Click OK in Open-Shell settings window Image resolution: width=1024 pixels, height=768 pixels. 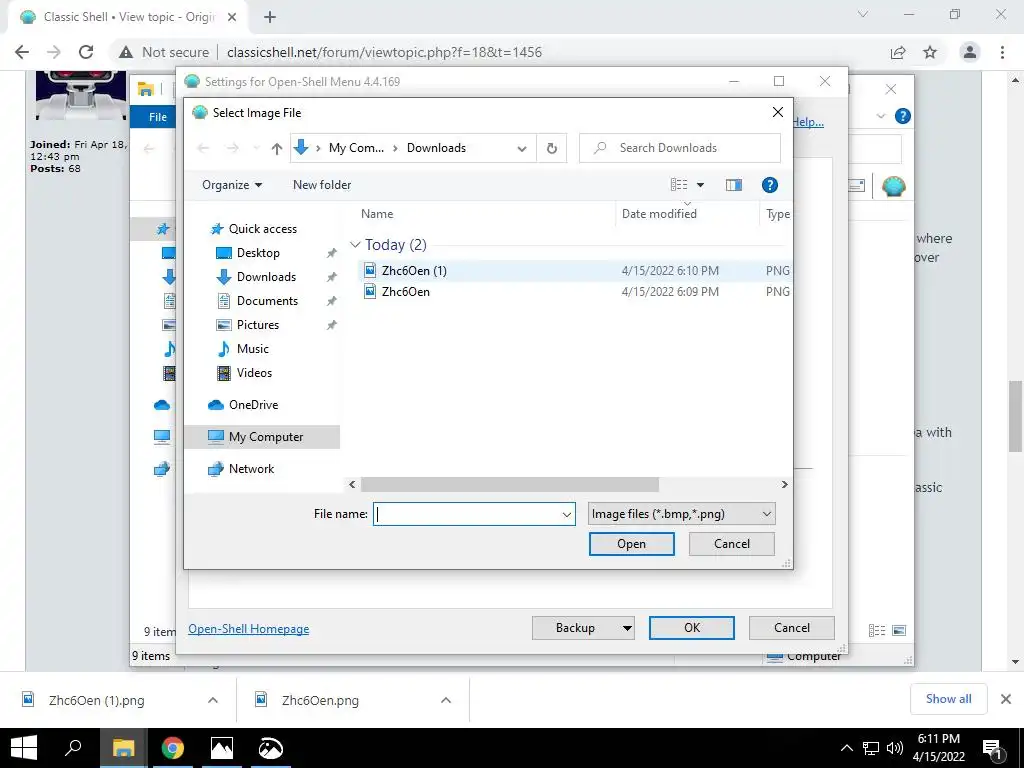coord(692,628)
